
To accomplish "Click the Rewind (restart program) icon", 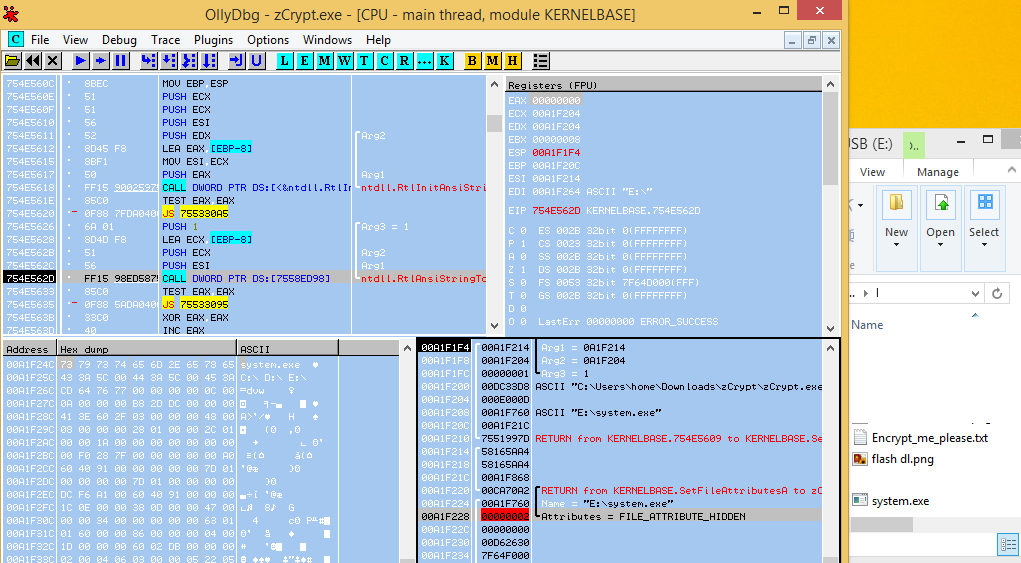I will pyautogui.click(x=33, y=61).
